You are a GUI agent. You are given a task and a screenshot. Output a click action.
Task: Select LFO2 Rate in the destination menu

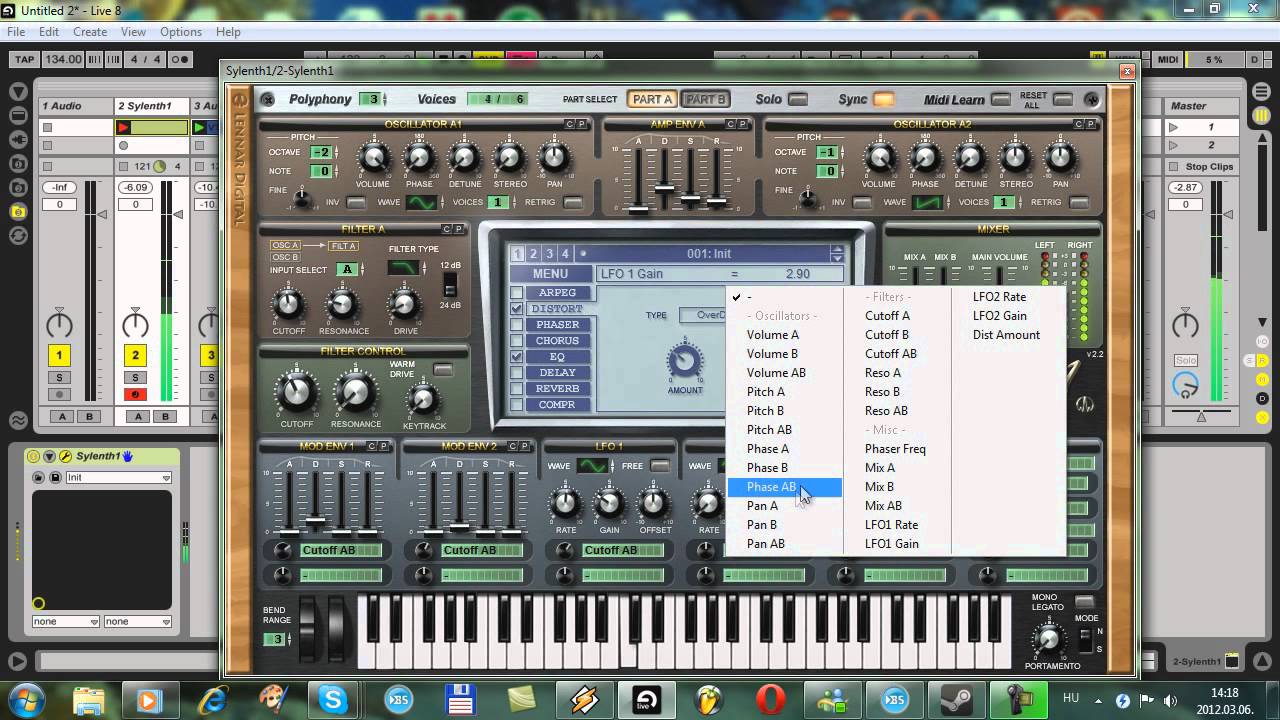coord(999,297)
